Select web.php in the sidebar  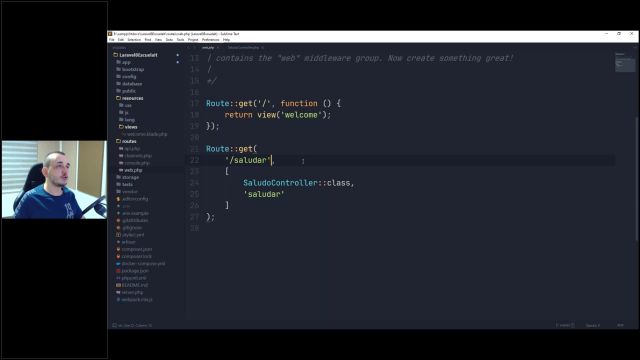tap(131, 170)
